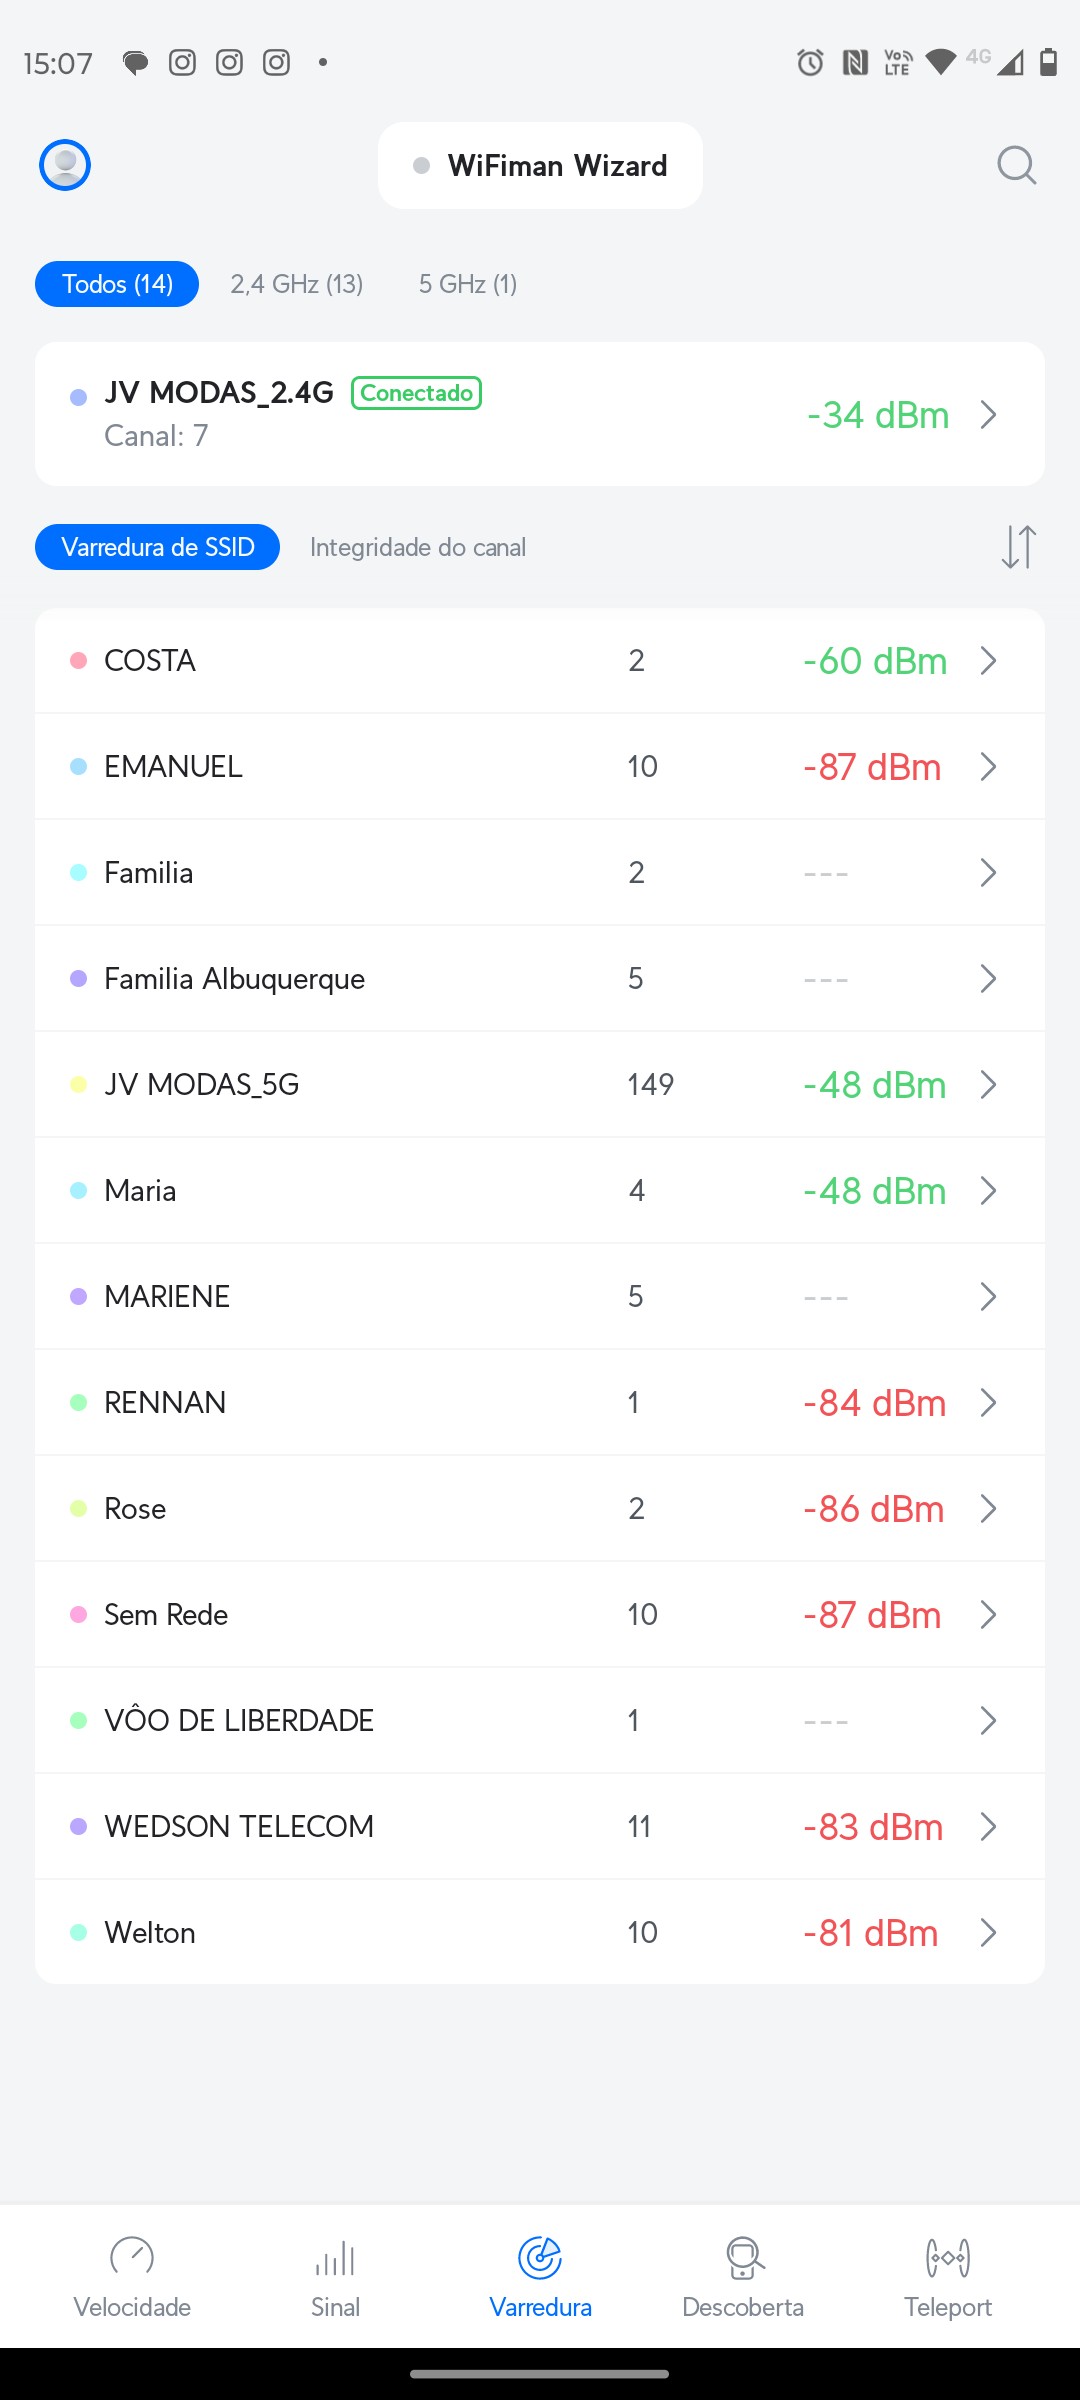Viewport: 1080px width, 2400px height.
Task: Open the Teleport icon
Action: coord(948,2257)
